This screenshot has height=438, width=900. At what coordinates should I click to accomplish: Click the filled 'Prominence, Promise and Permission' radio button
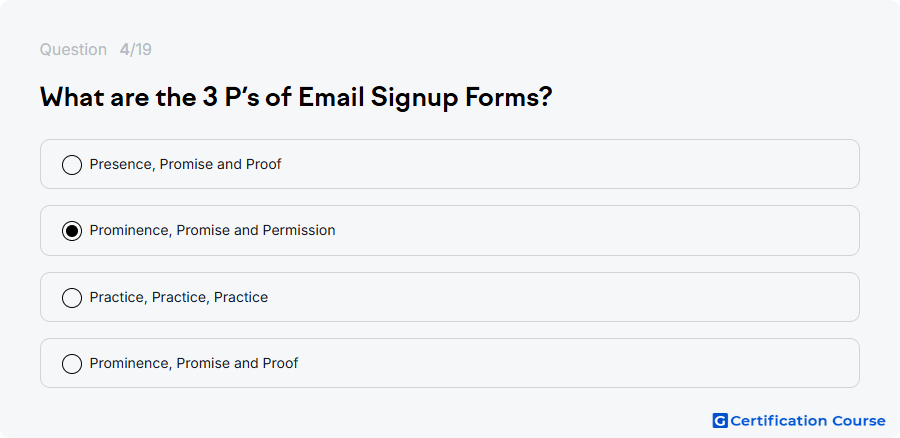72,231
